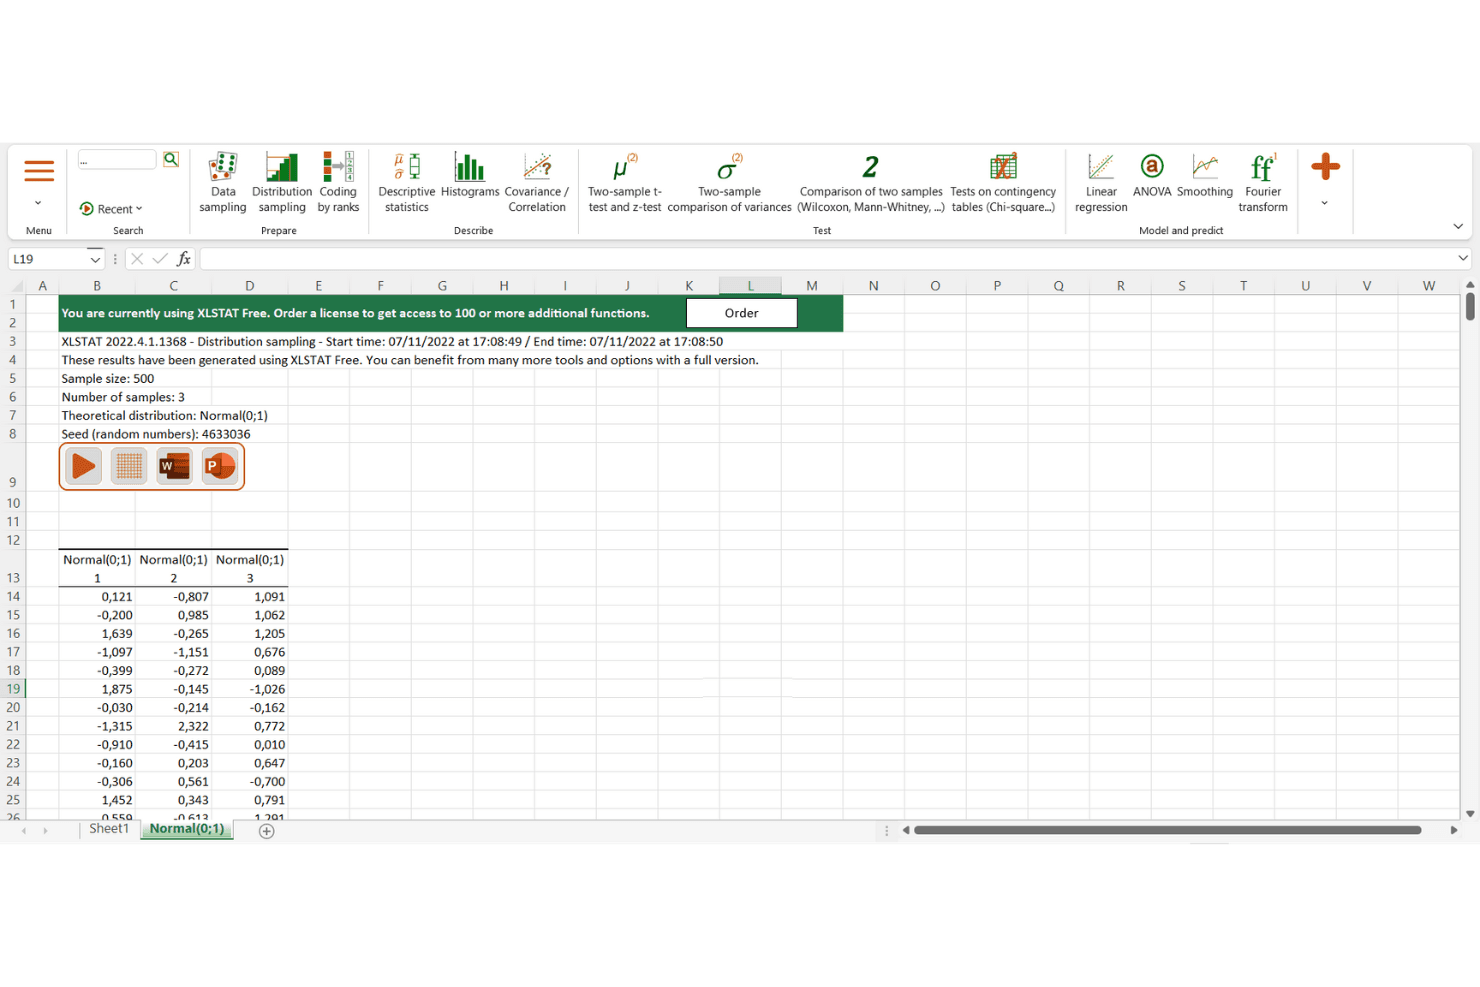Export results to PowerPoint icon
The width and height of the screenshot is (1480, 987).
(x=220, y=466)
